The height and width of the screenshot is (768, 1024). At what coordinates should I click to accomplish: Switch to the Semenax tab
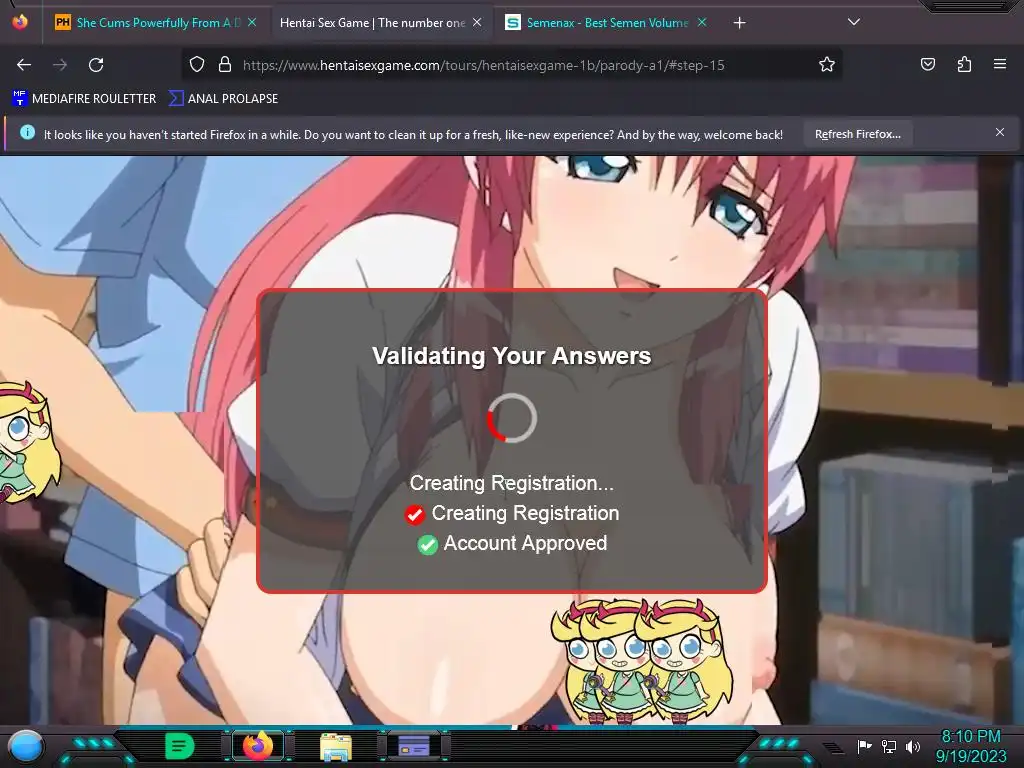coord(606,23)
